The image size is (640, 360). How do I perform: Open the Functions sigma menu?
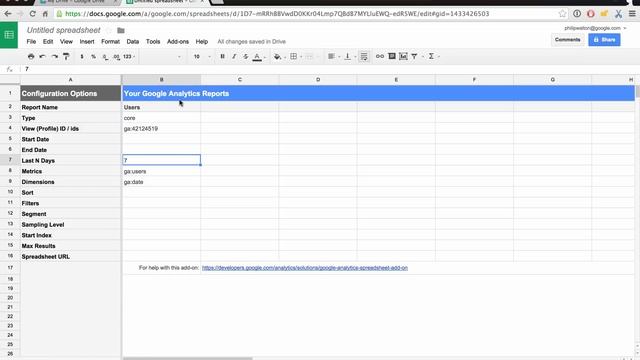[x=433, y=56]
